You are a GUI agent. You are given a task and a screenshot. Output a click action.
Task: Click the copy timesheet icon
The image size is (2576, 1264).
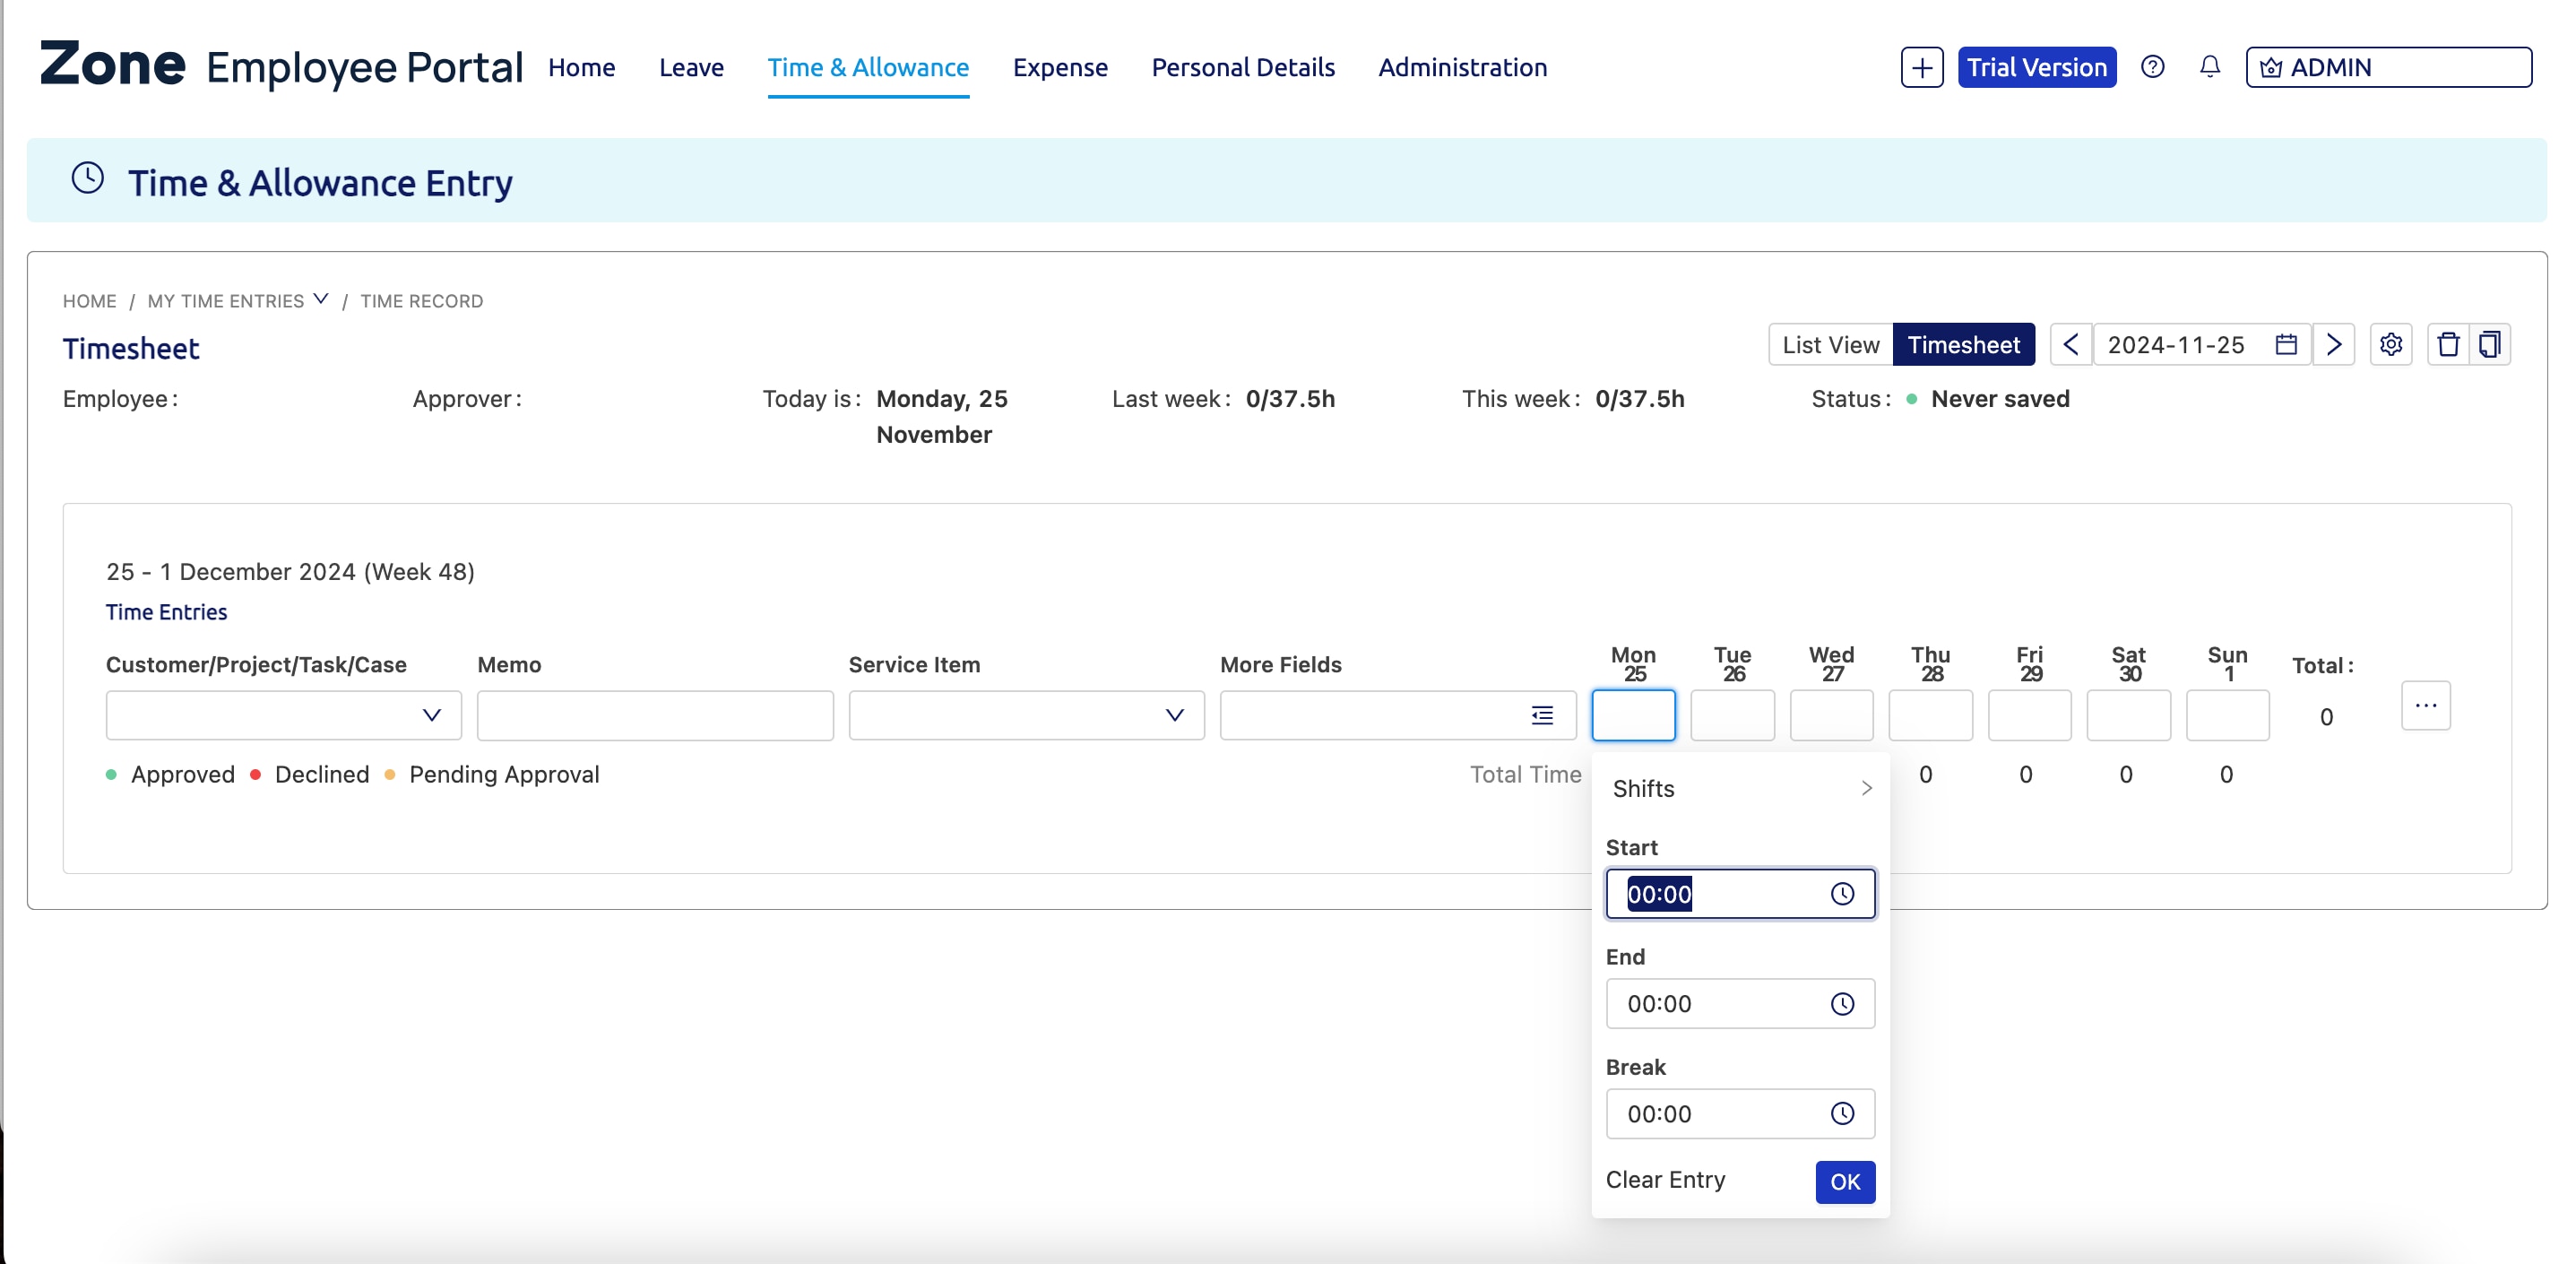pyautogui.click(x=2489, y=345)
